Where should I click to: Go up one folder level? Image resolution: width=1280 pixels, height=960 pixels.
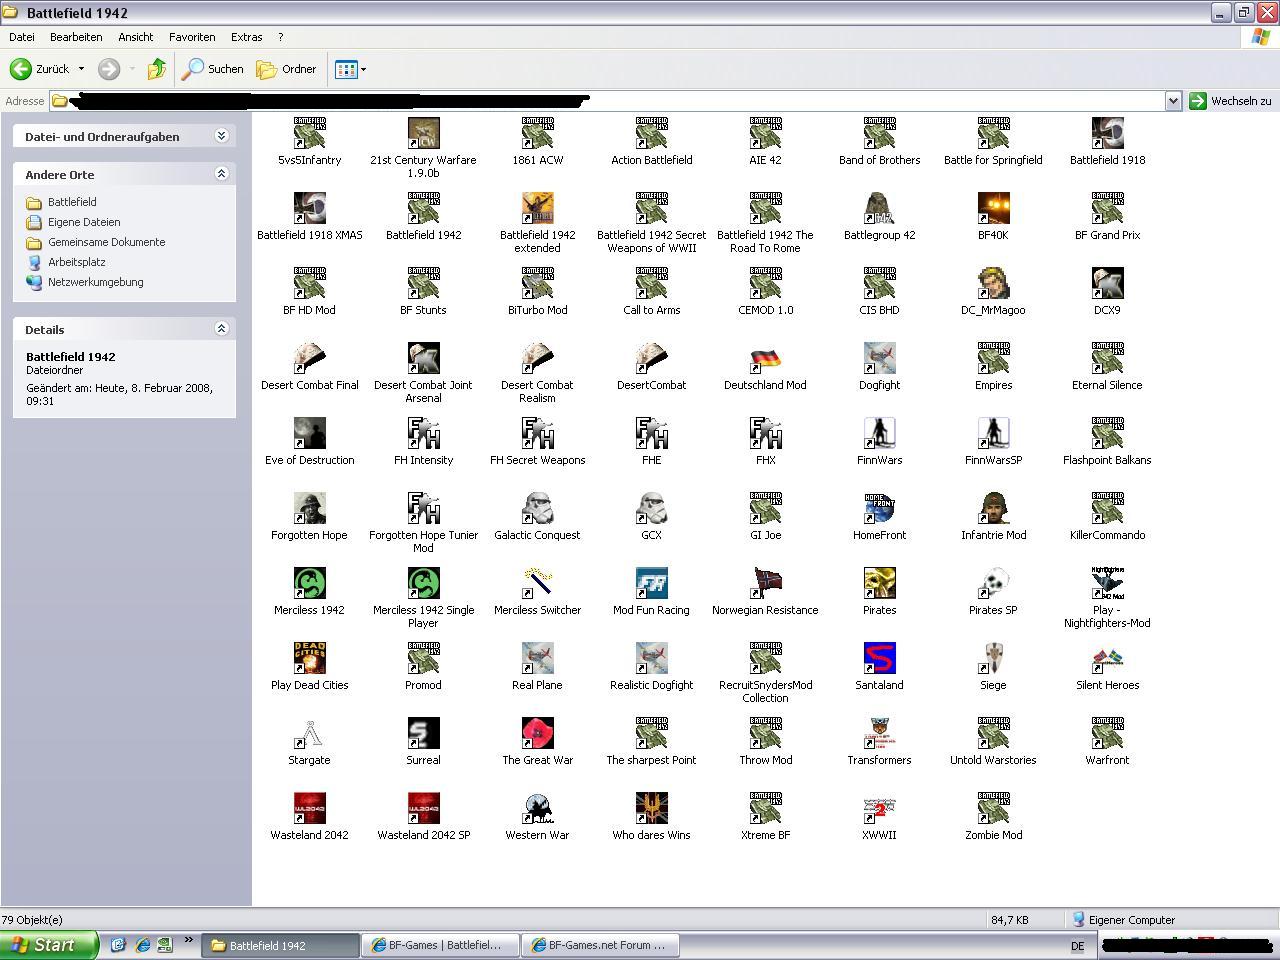pyautogui.click(x=156, y=69)
